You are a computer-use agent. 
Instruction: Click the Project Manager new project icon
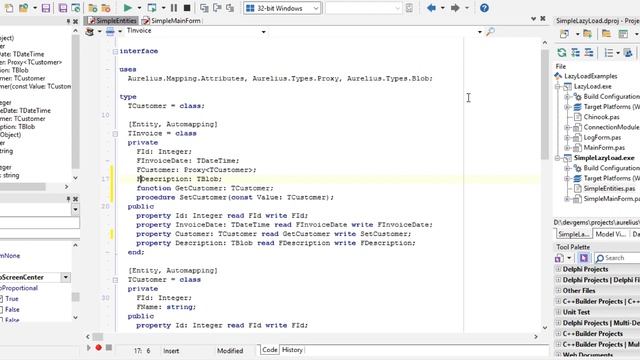tap(564, 34)
